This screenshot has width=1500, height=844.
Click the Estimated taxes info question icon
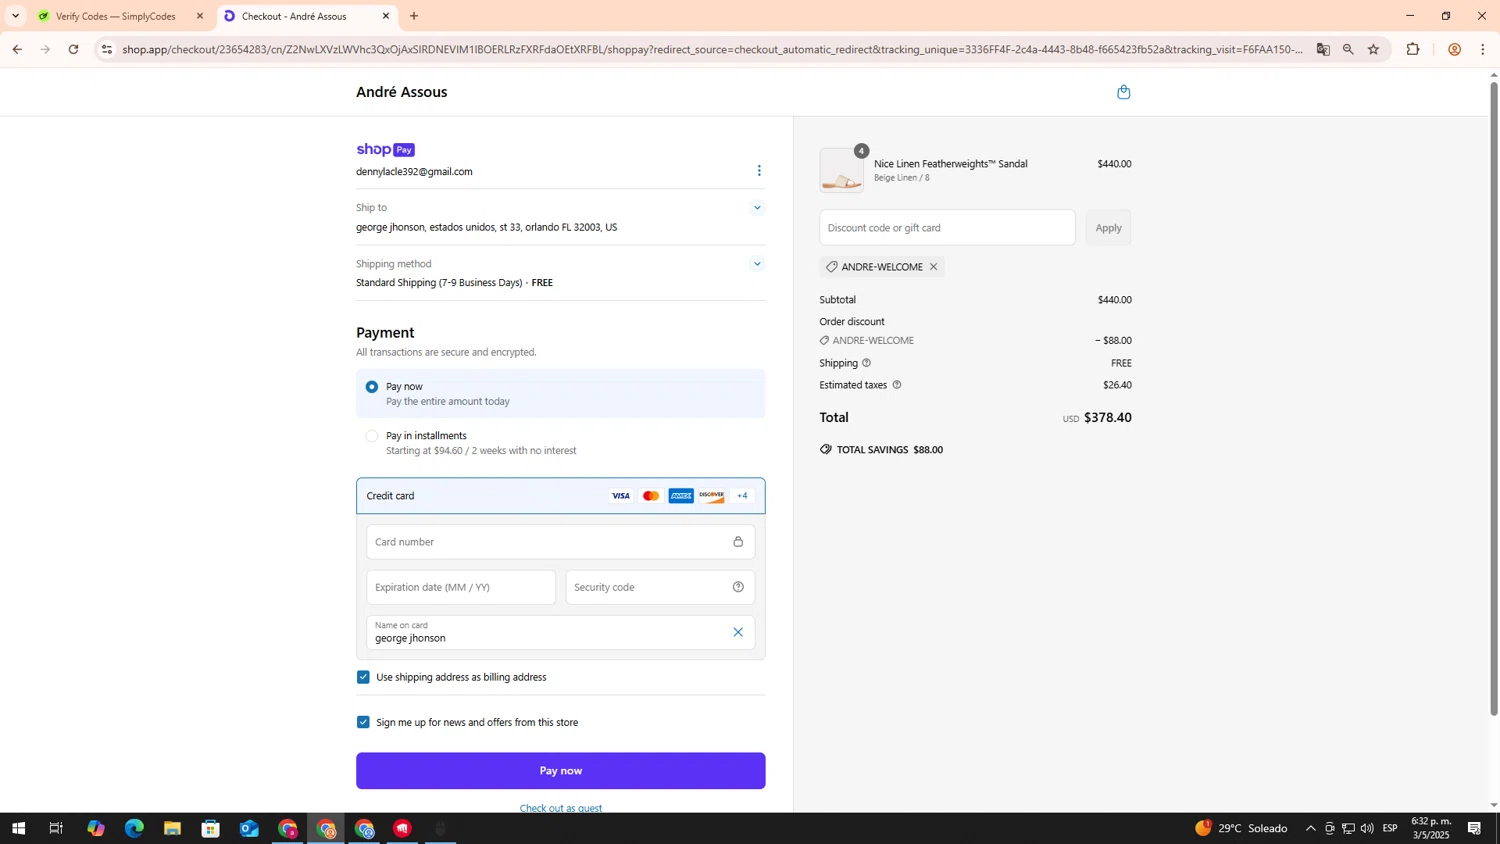click(896, 385)
